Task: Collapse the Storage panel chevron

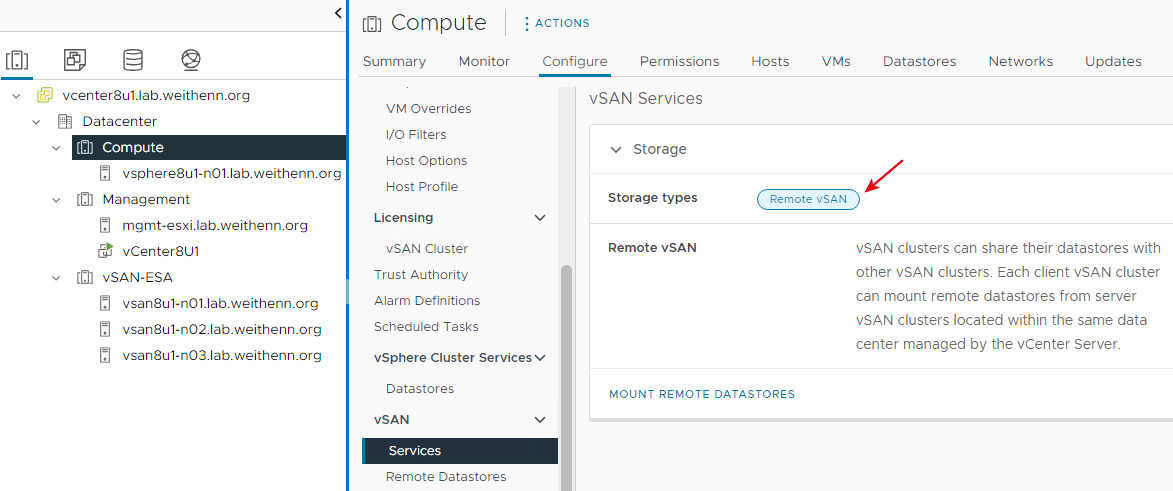Action: (616, 149)
